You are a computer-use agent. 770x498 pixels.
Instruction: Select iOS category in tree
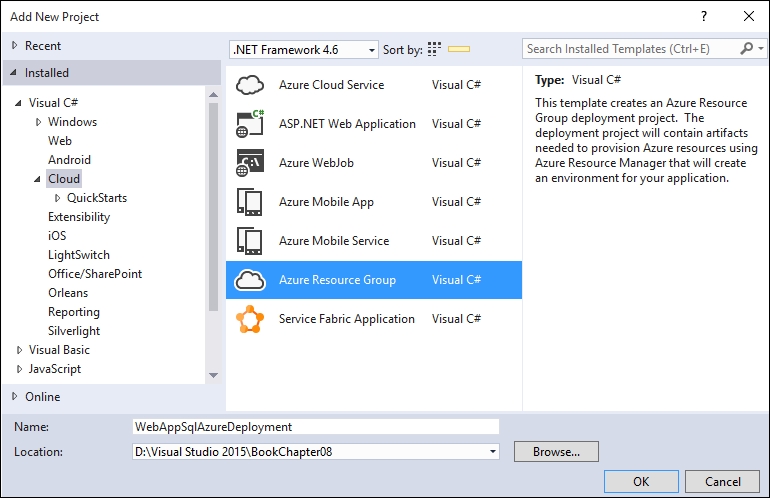coord(57,236)
